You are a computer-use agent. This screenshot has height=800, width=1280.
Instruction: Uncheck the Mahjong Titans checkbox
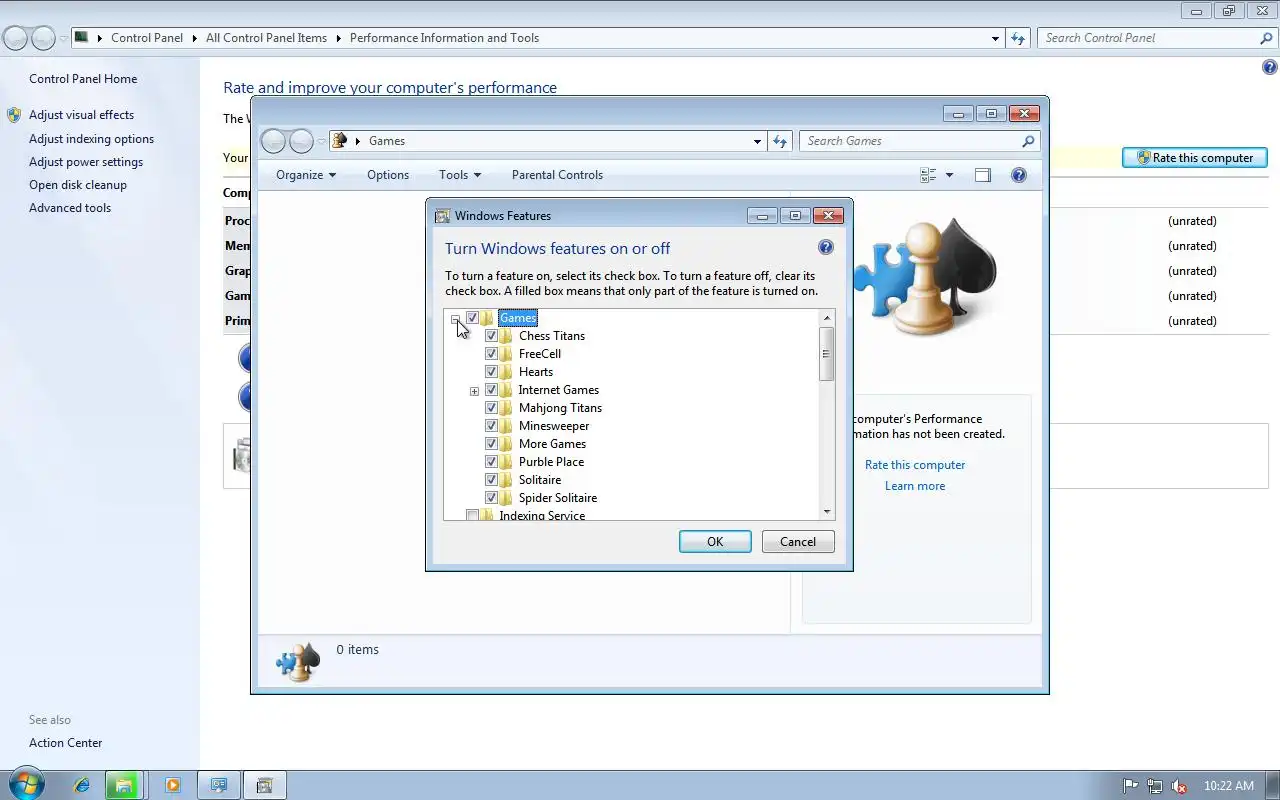click(491, 408)
